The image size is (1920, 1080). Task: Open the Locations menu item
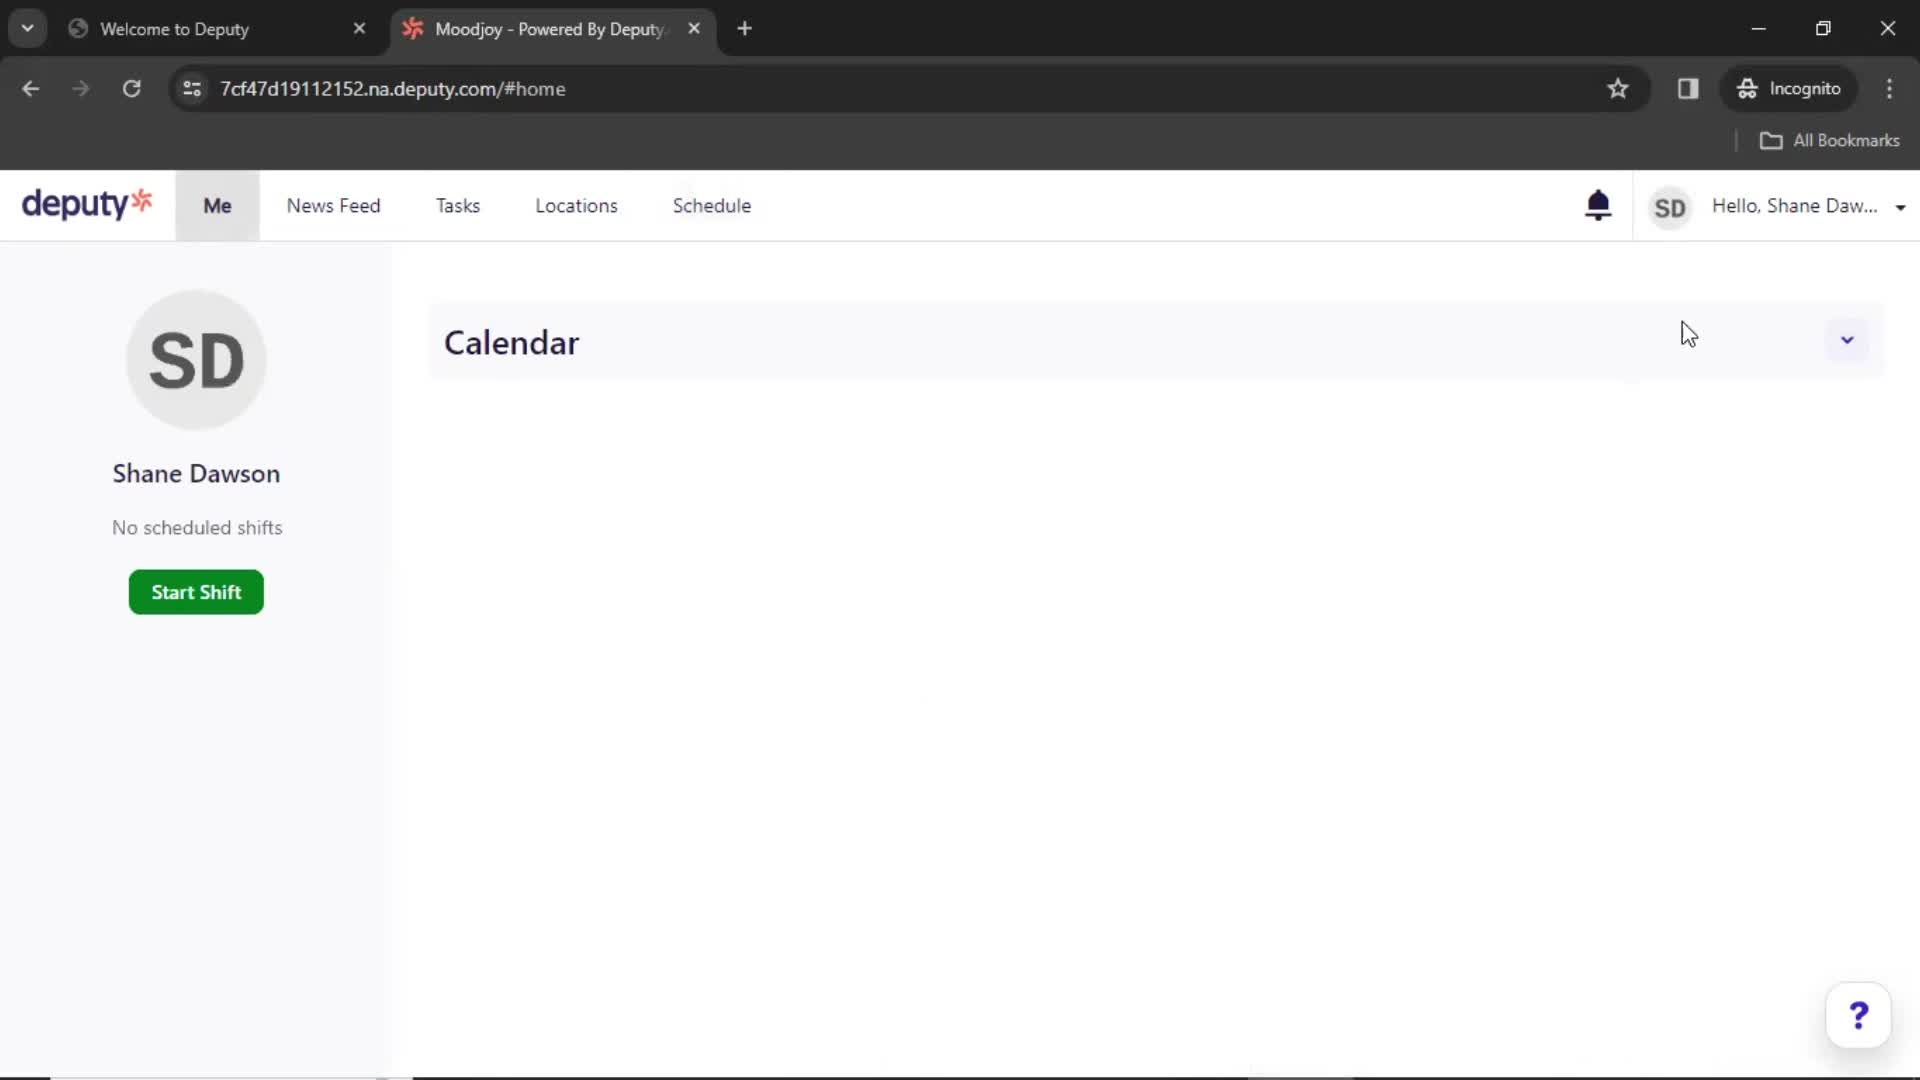(575, 204)
